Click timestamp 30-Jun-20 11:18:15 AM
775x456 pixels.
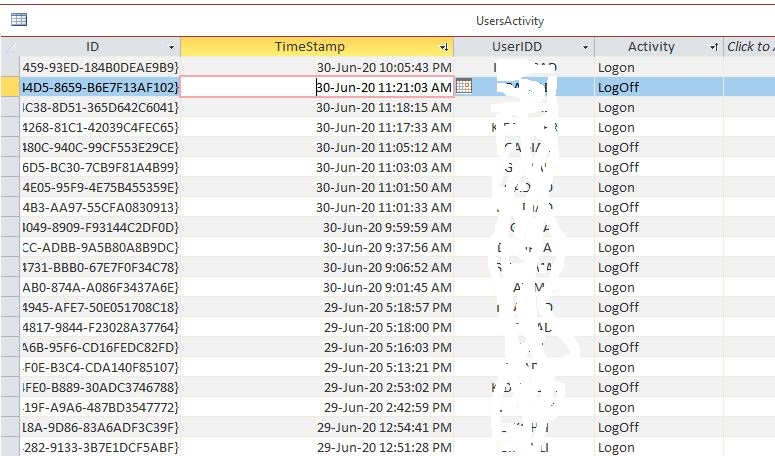pyautogui.click(x=384, y=108)
